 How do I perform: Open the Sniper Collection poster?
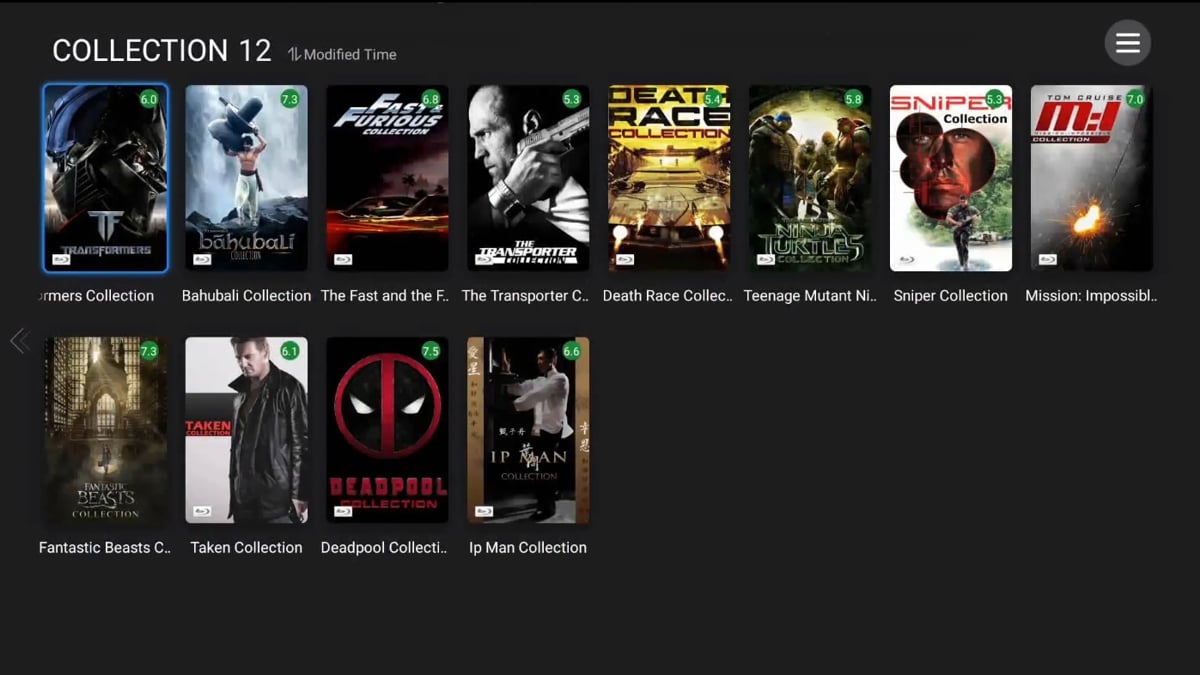pyautogui.click(x=951, y=178)
